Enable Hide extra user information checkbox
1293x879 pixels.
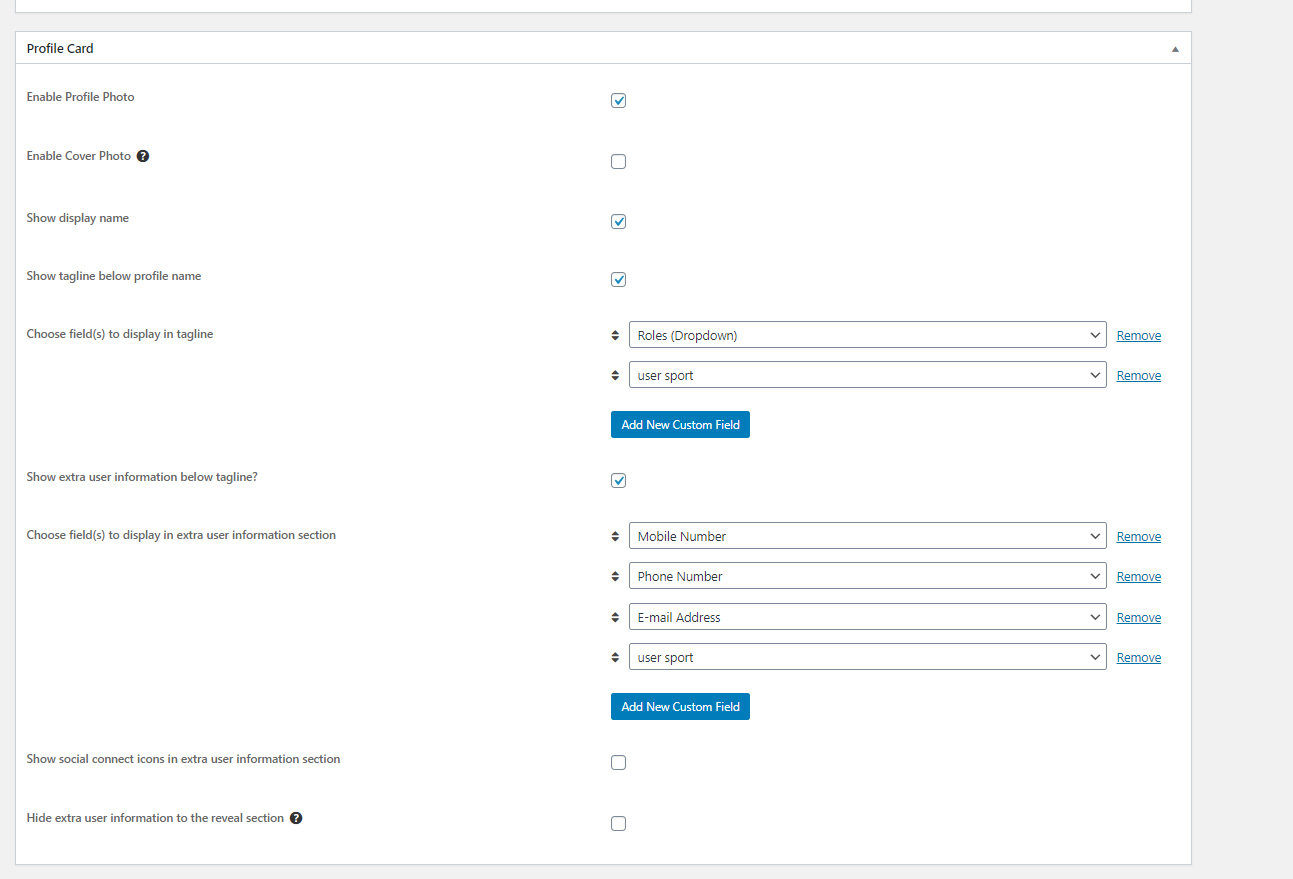tap(618, 823)
